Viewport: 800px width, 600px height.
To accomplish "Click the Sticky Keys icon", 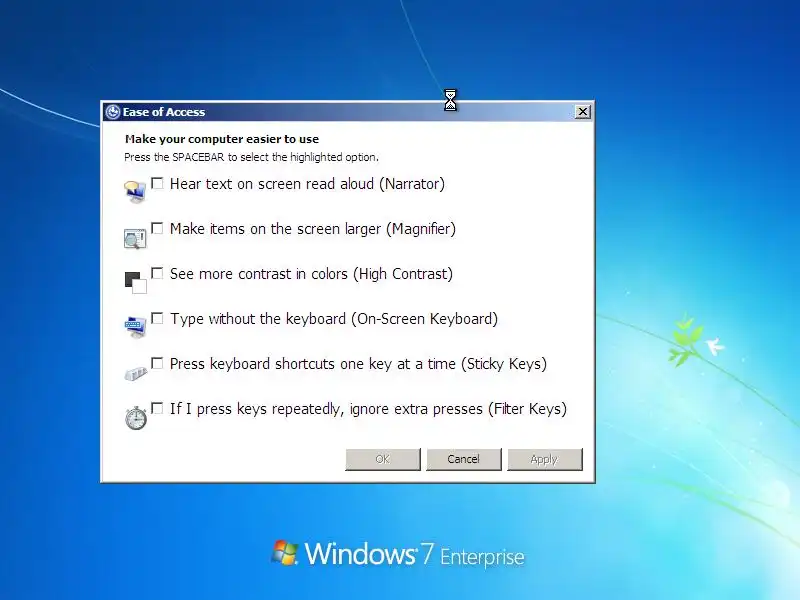I will [136, 373].
